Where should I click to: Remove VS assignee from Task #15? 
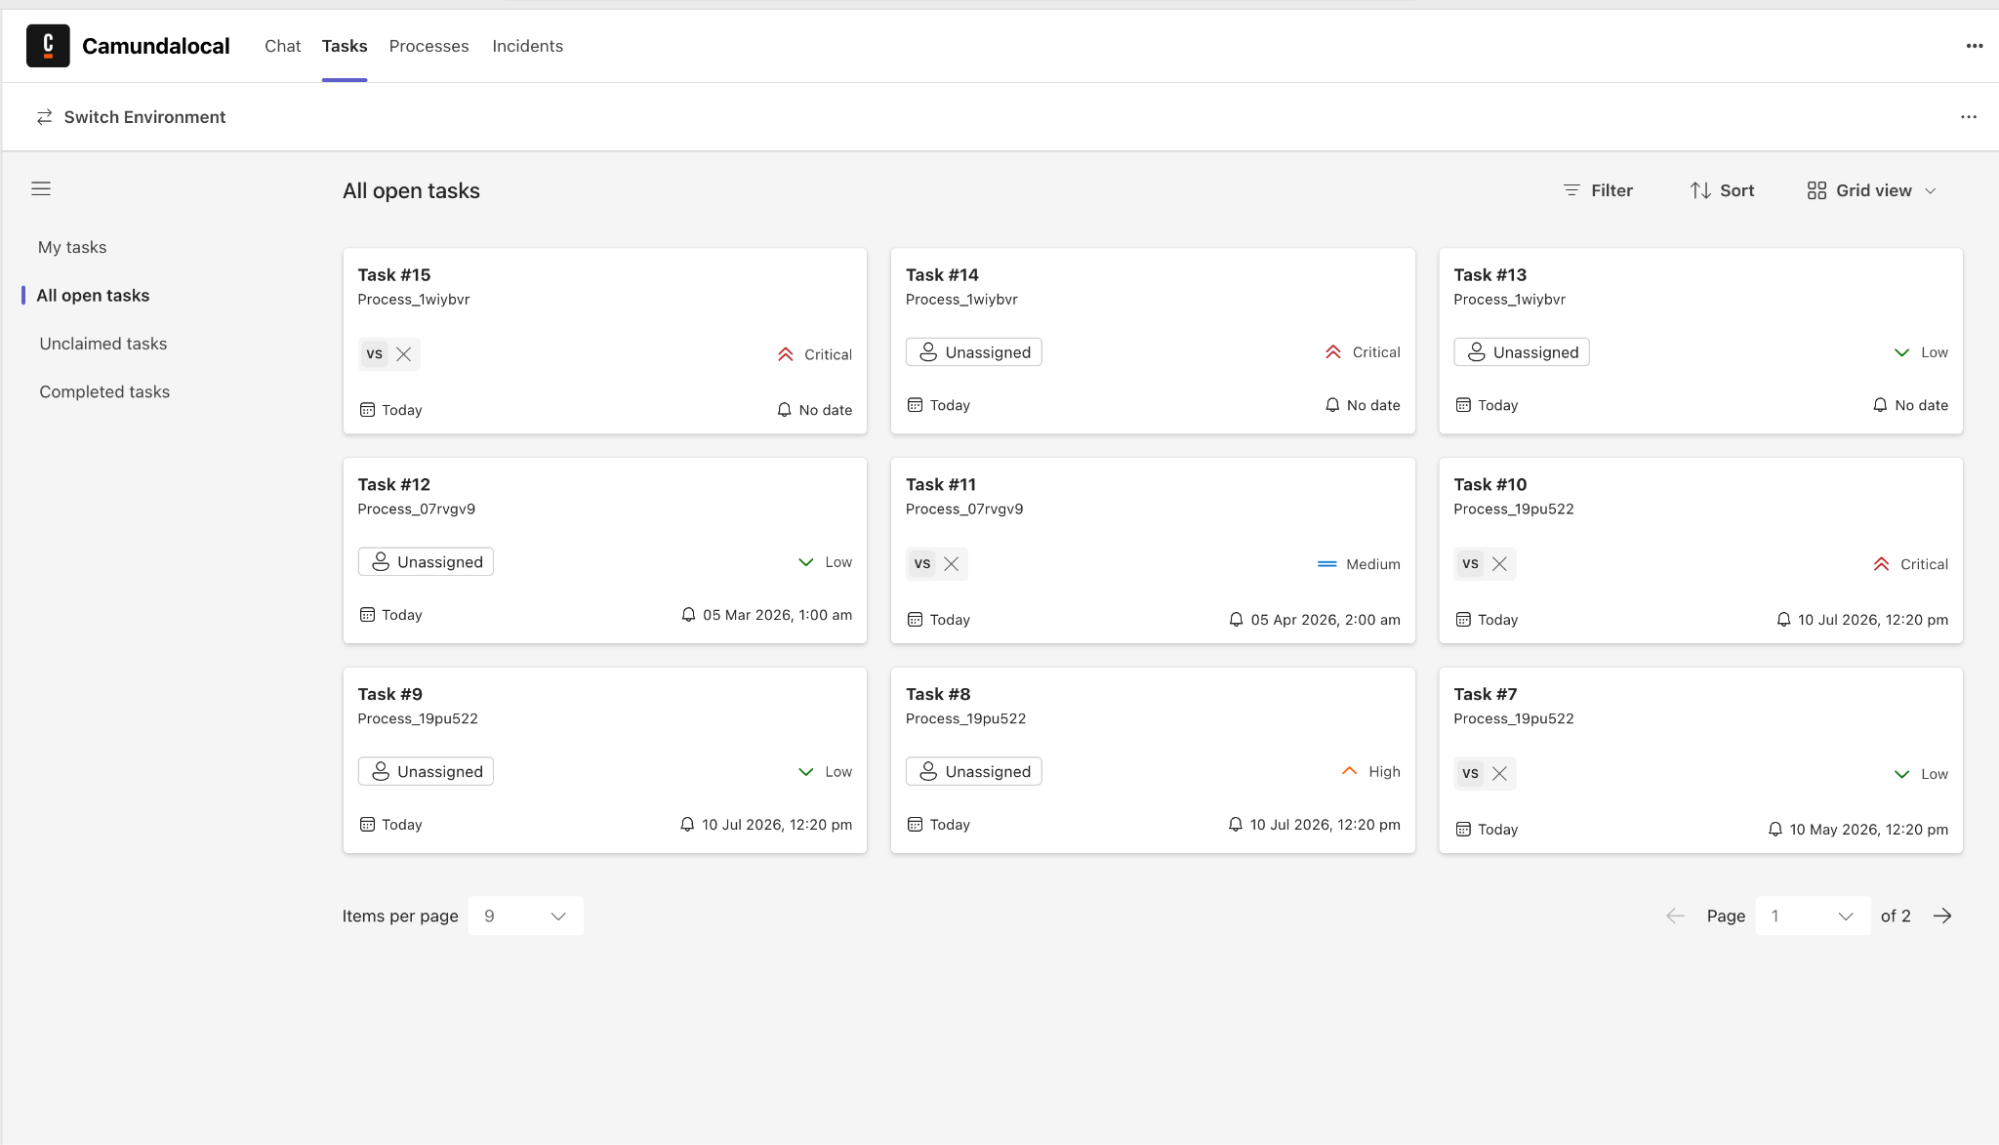404,354
